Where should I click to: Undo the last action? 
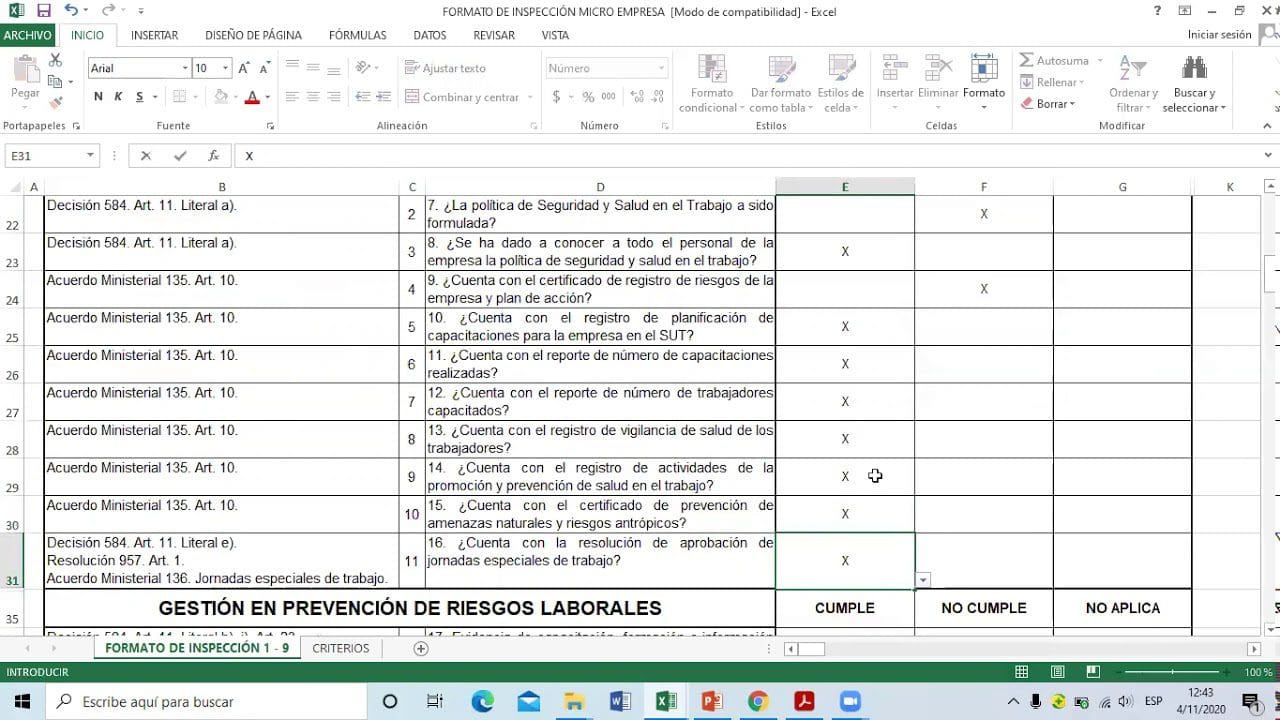click(70, 11)
